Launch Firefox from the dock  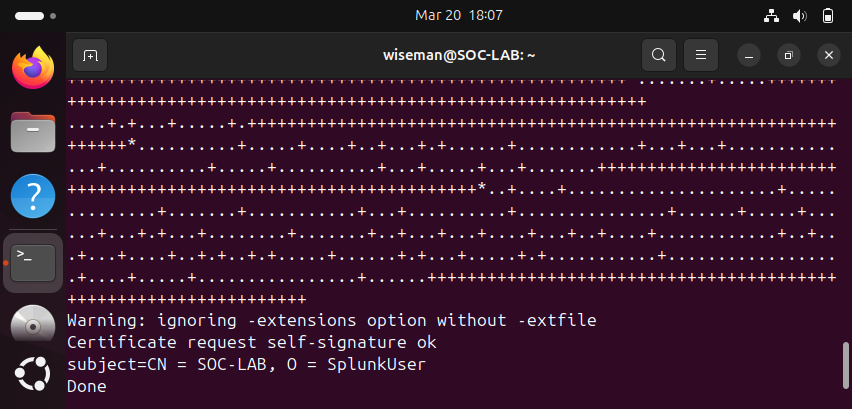coord(32,68)
